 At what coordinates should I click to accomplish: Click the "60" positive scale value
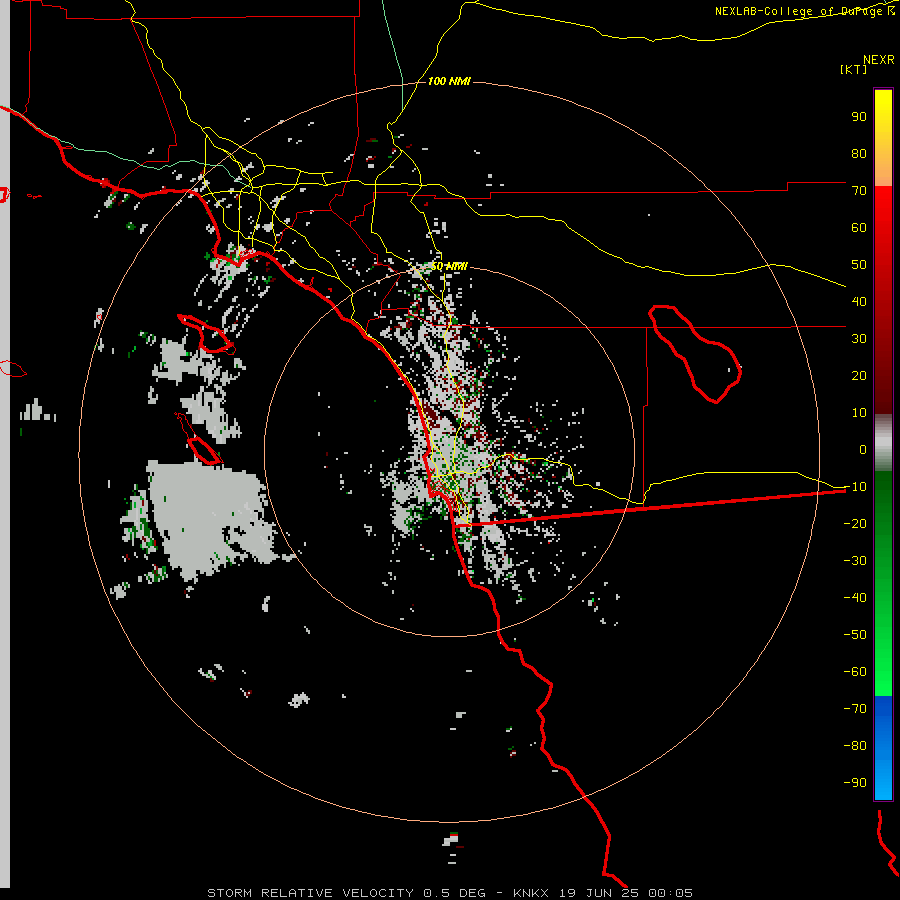coord(859,228)
